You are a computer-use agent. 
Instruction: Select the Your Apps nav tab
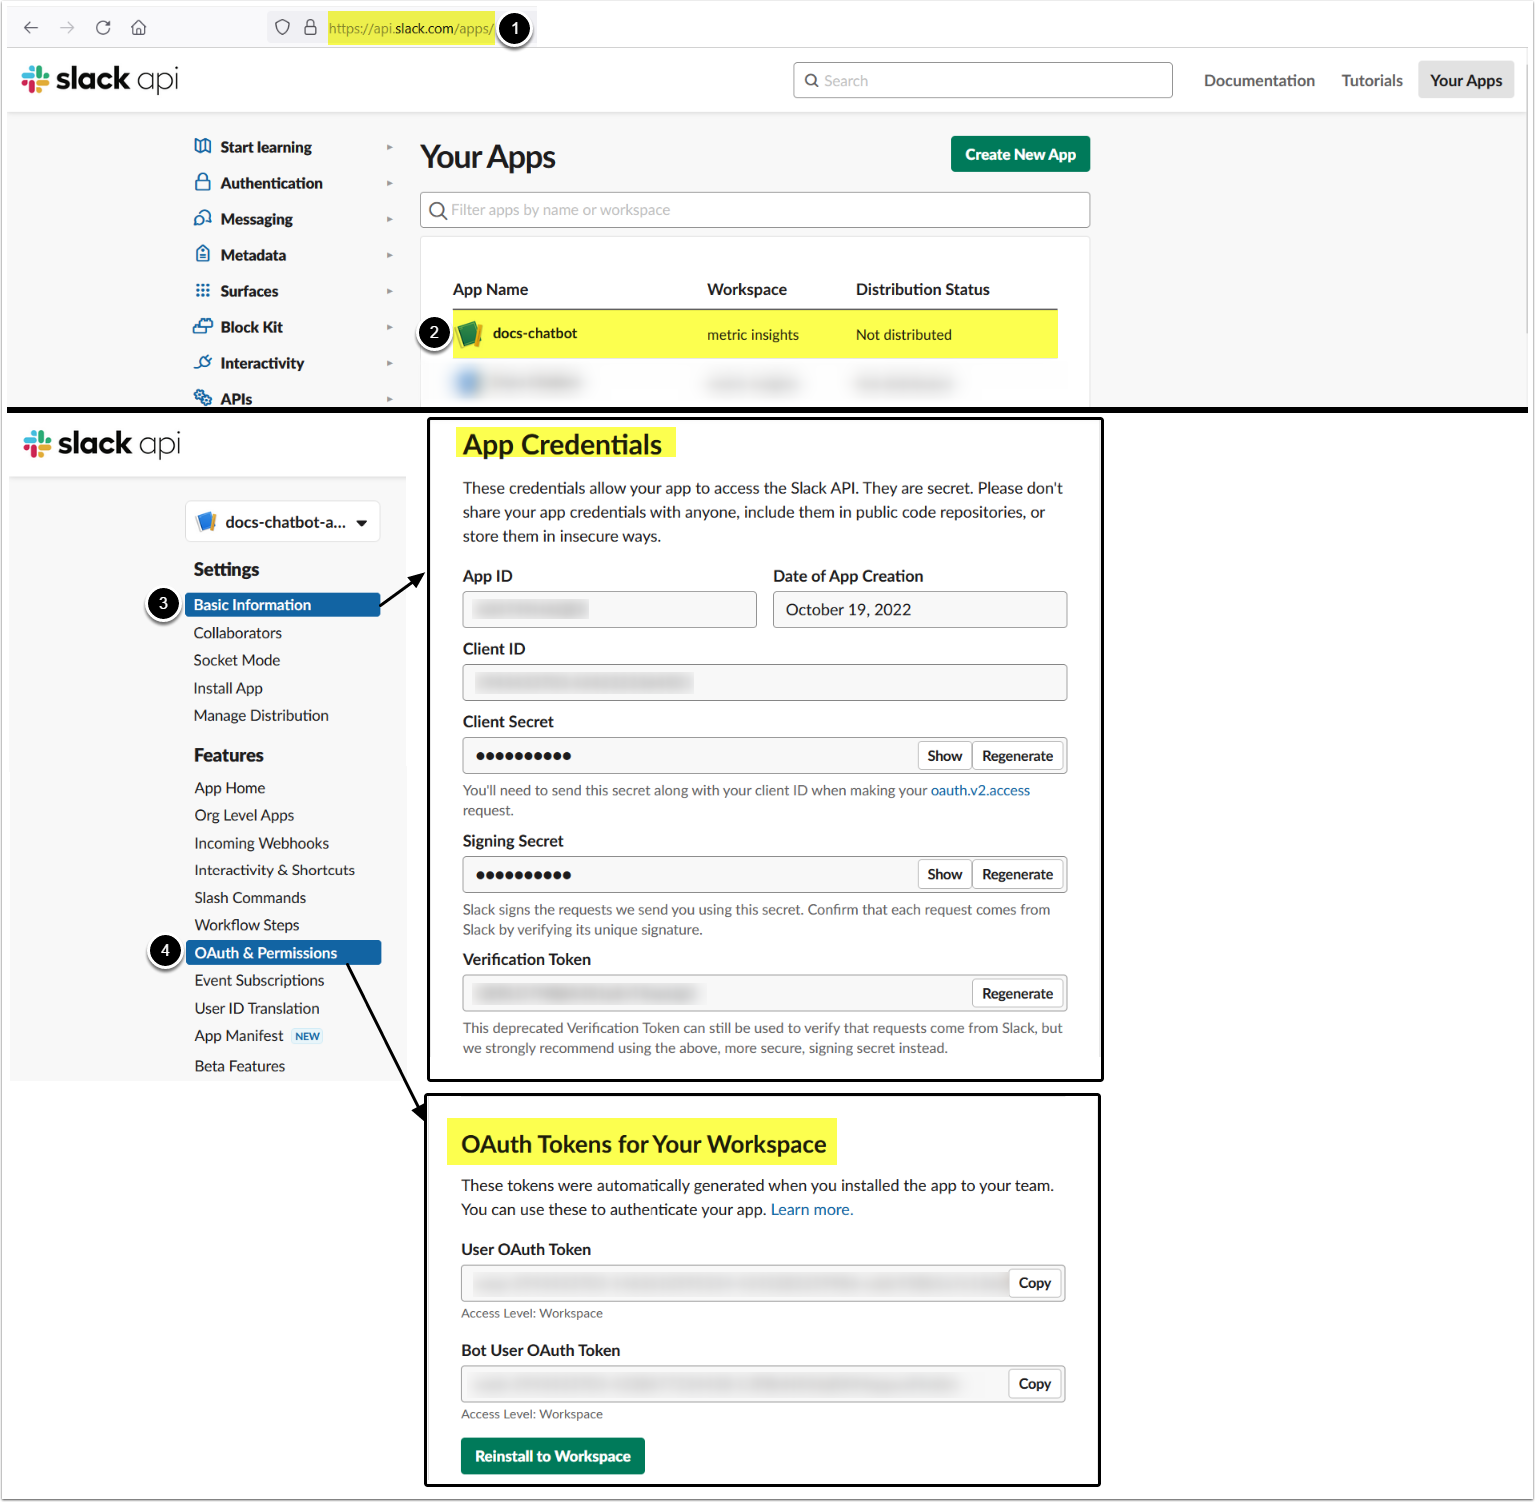1466,80
